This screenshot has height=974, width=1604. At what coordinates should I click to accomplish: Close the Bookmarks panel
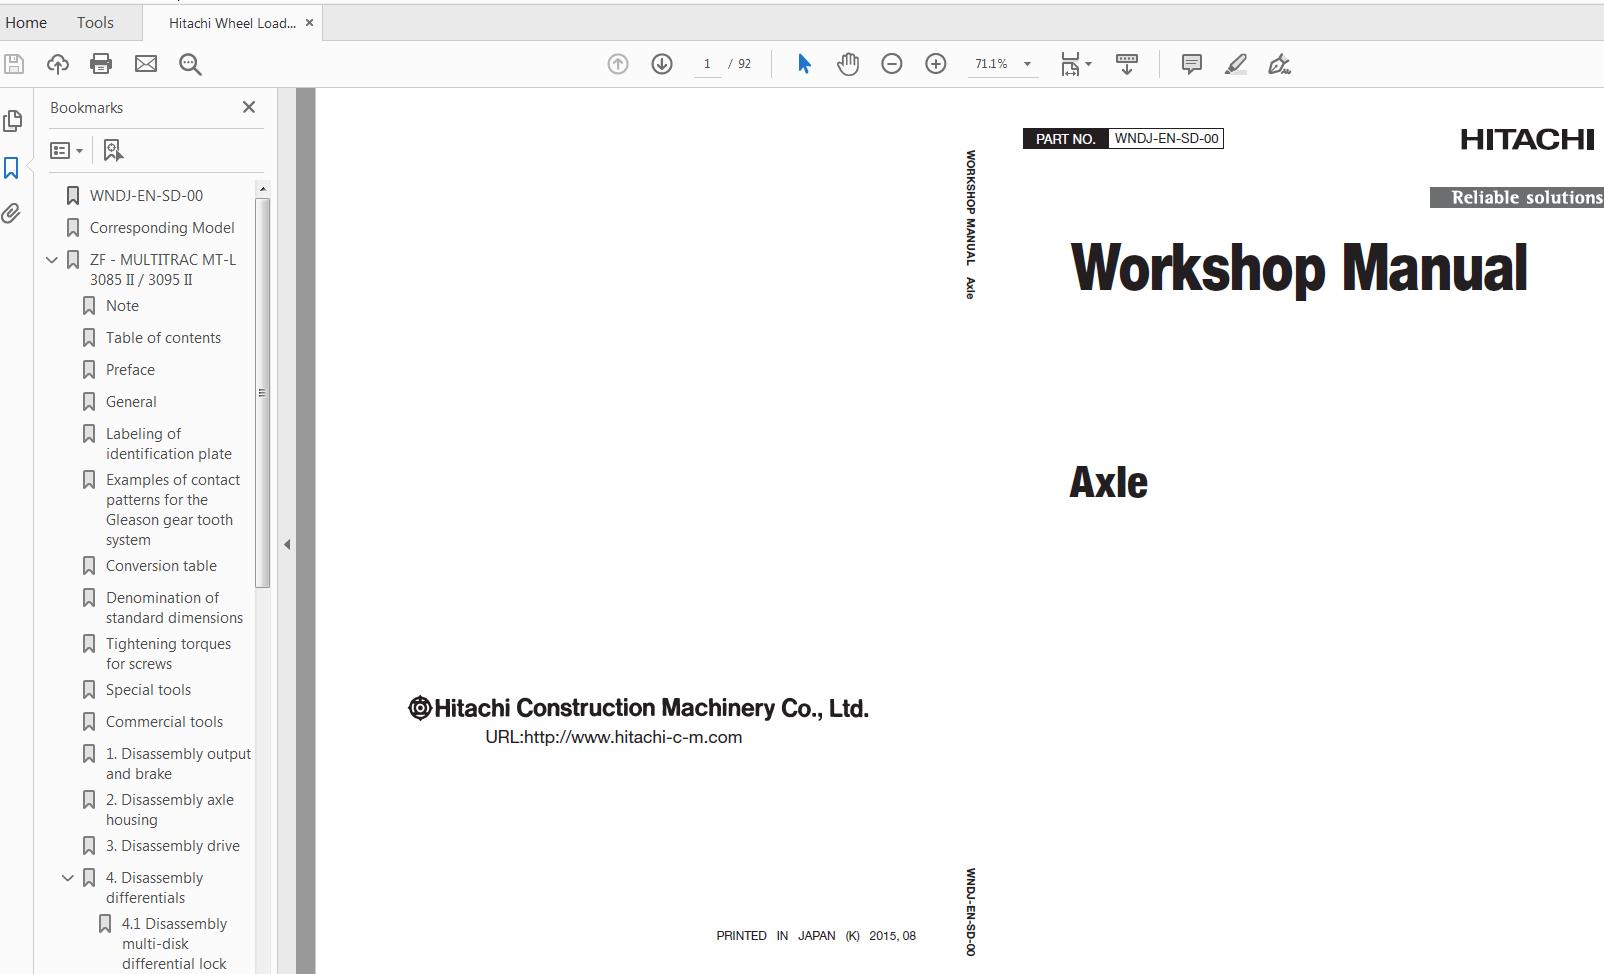[x=249, y=107]
